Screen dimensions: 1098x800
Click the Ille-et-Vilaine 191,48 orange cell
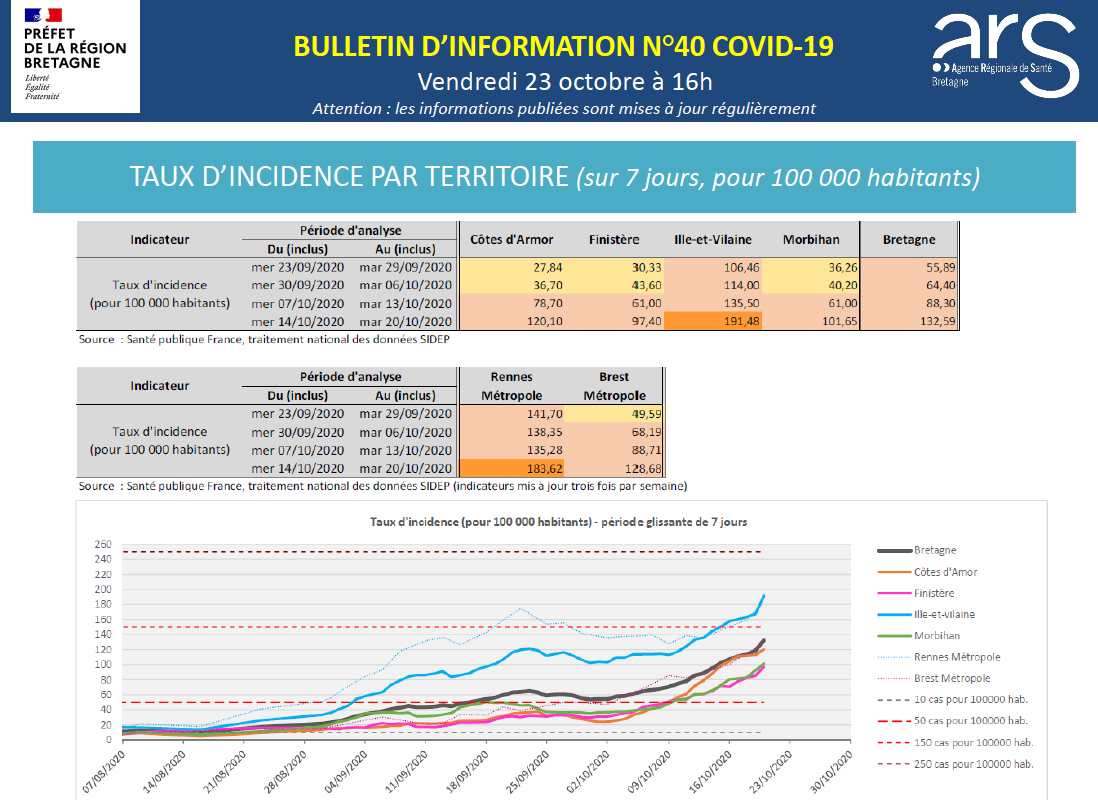coord(712,322)
